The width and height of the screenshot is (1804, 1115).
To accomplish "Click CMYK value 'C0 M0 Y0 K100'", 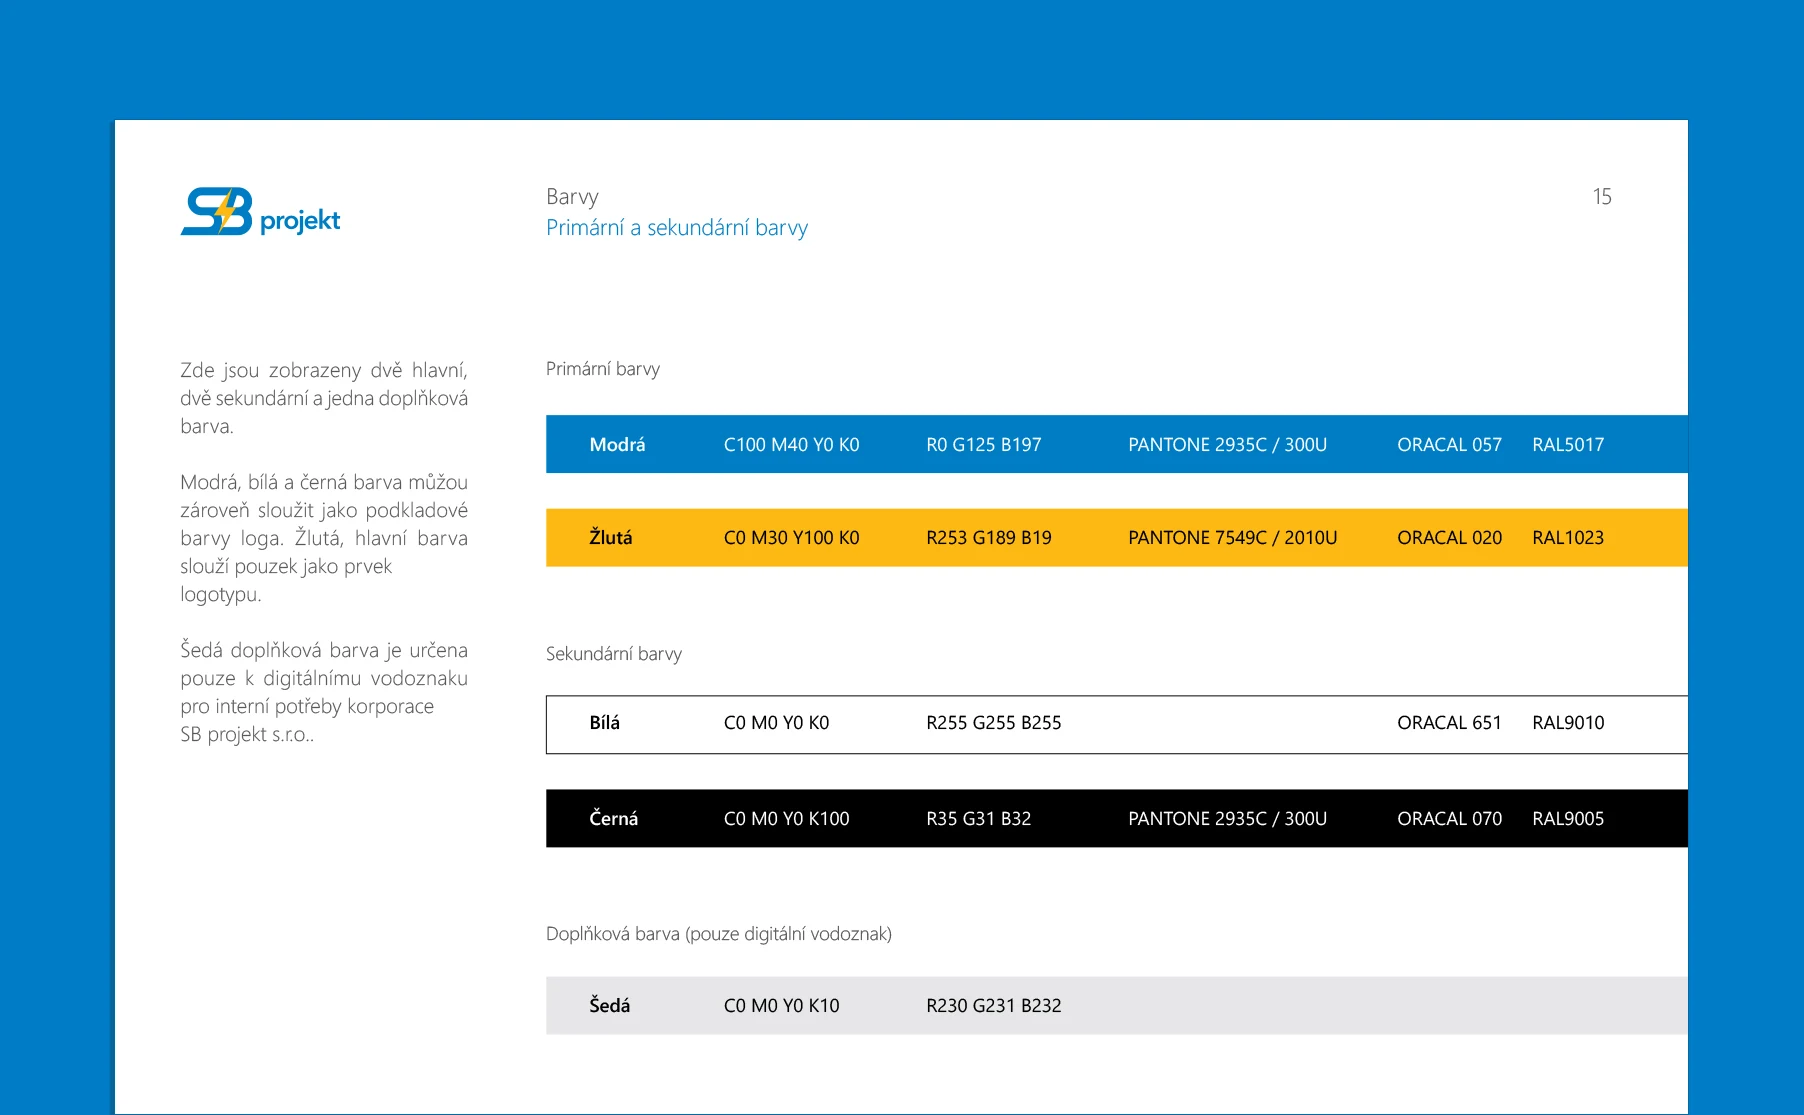I will point(786,819).
